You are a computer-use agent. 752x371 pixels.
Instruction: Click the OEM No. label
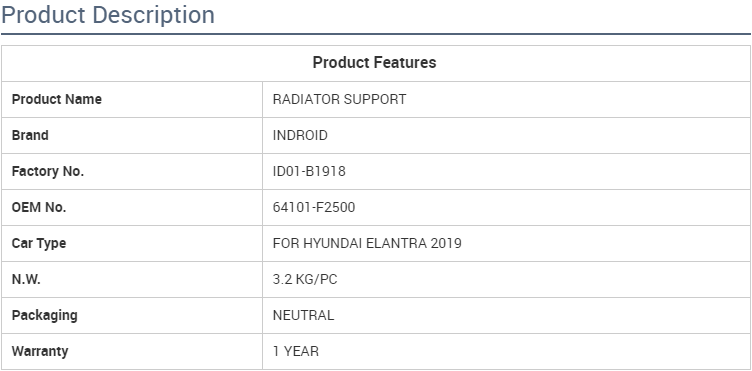pos(39,208)
